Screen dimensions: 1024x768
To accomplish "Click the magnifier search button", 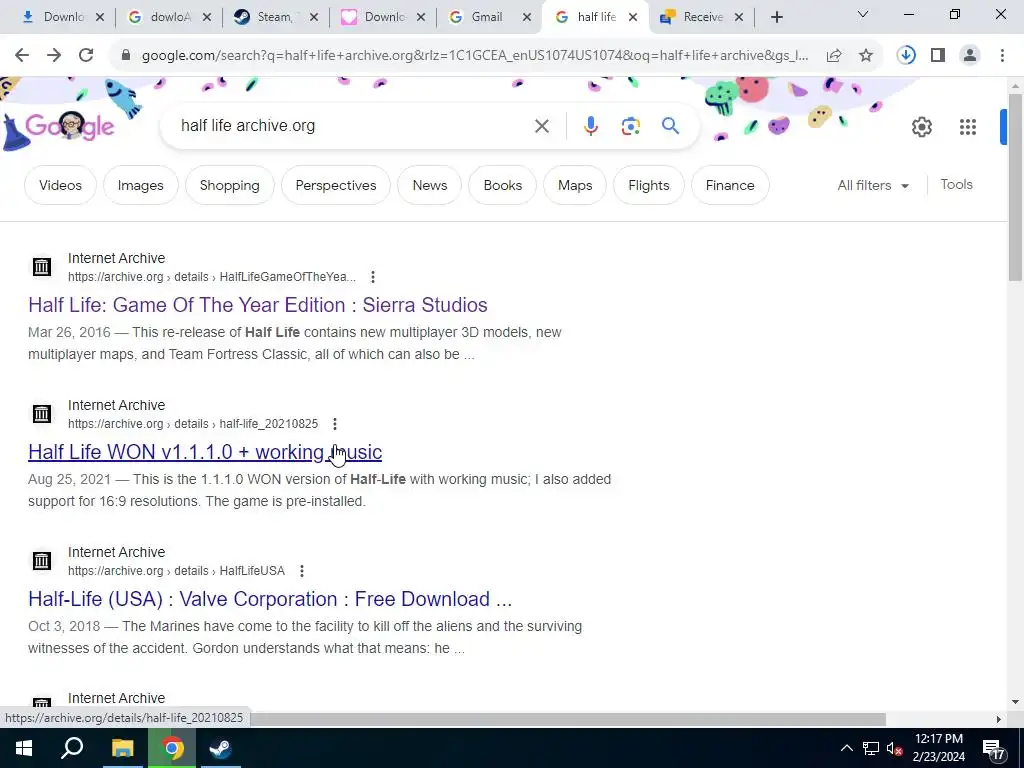I will pyautogui.click(x=671, y=125).
